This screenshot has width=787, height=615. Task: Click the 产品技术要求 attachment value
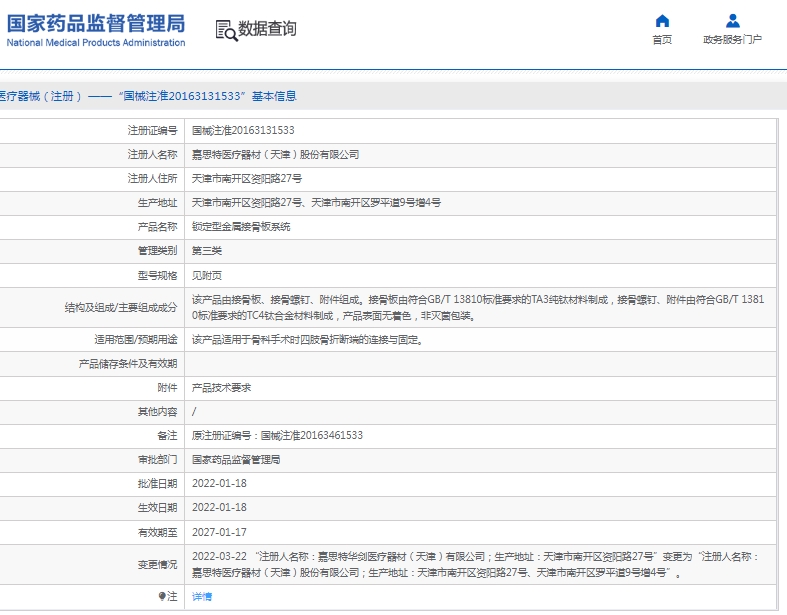tap(221, 388)
